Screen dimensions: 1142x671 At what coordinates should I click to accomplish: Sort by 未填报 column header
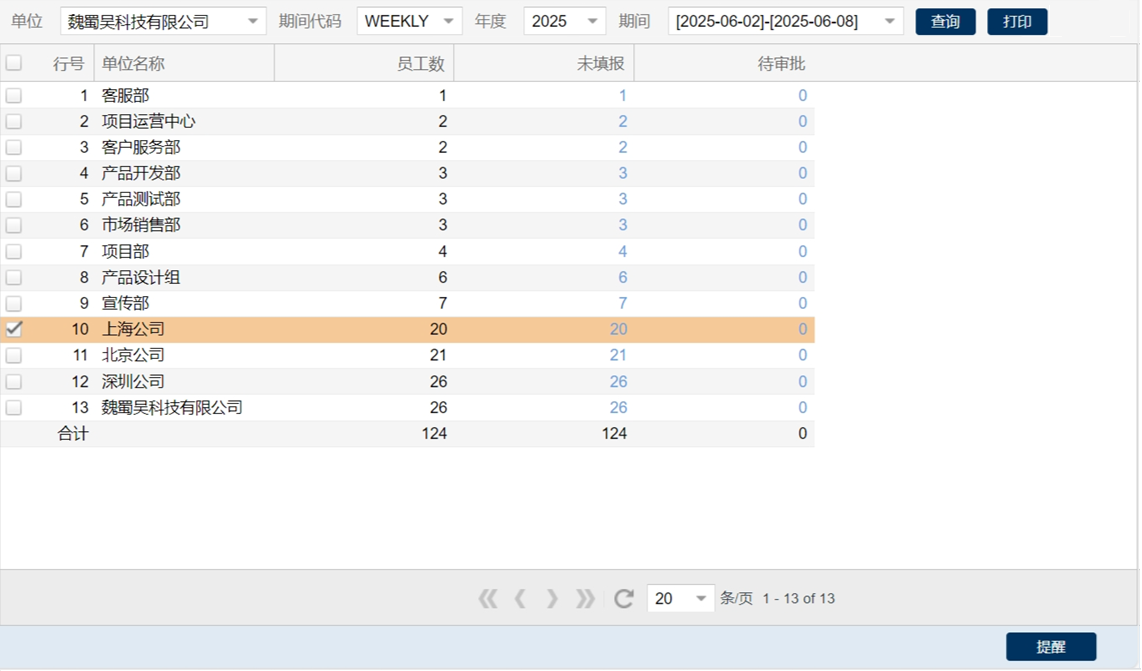[600, 63]
